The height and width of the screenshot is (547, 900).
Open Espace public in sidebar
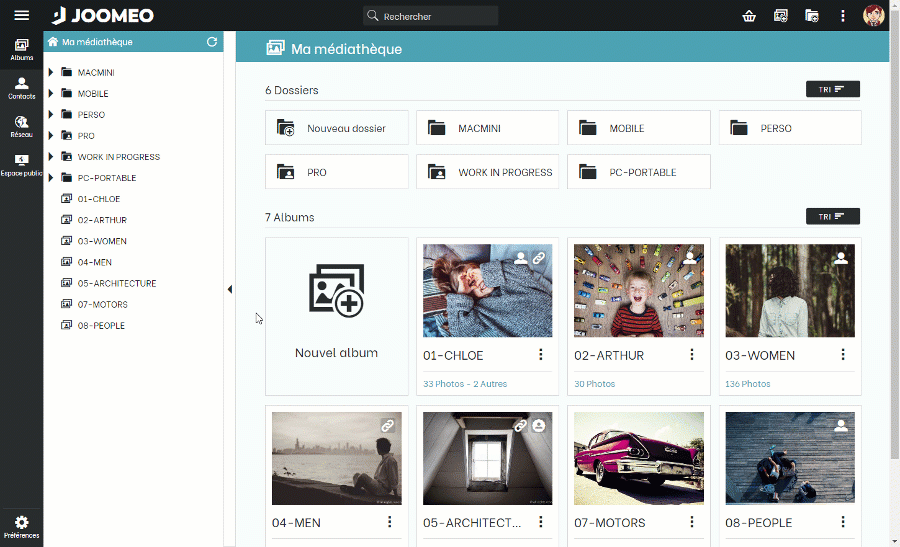[21, 165]
